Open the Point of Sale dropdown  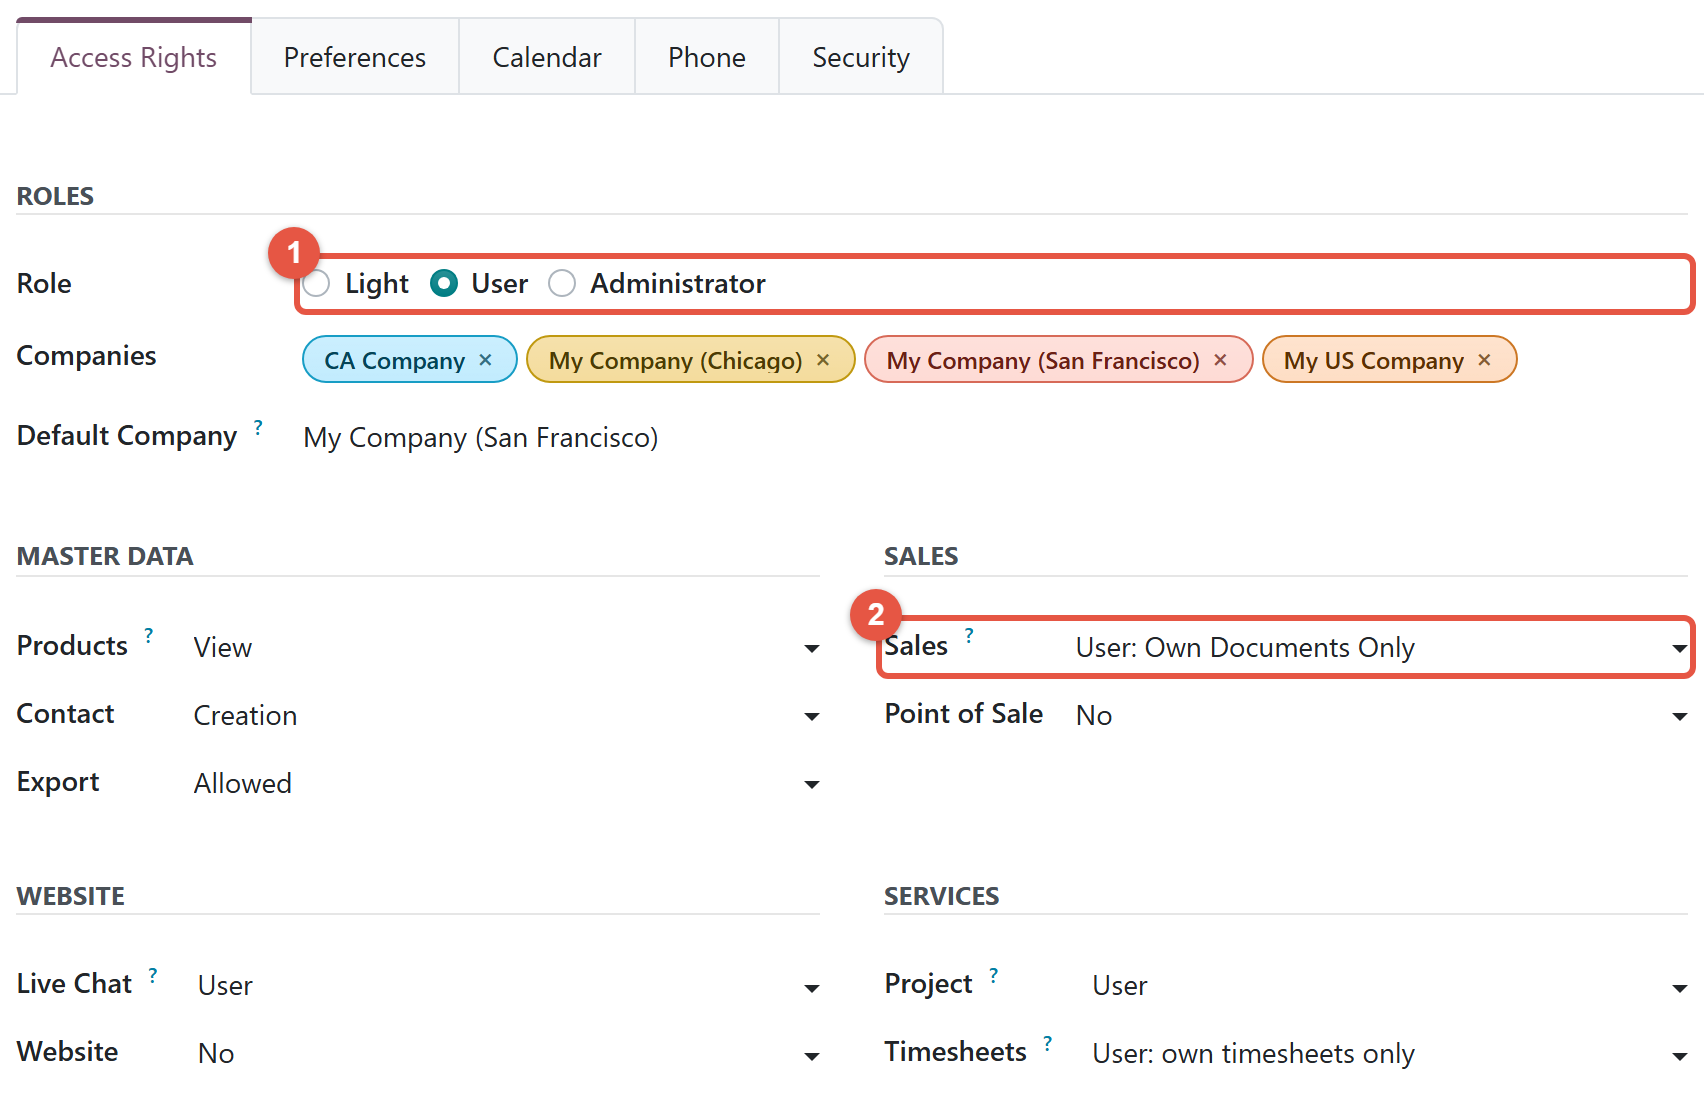click(1382, 716)
